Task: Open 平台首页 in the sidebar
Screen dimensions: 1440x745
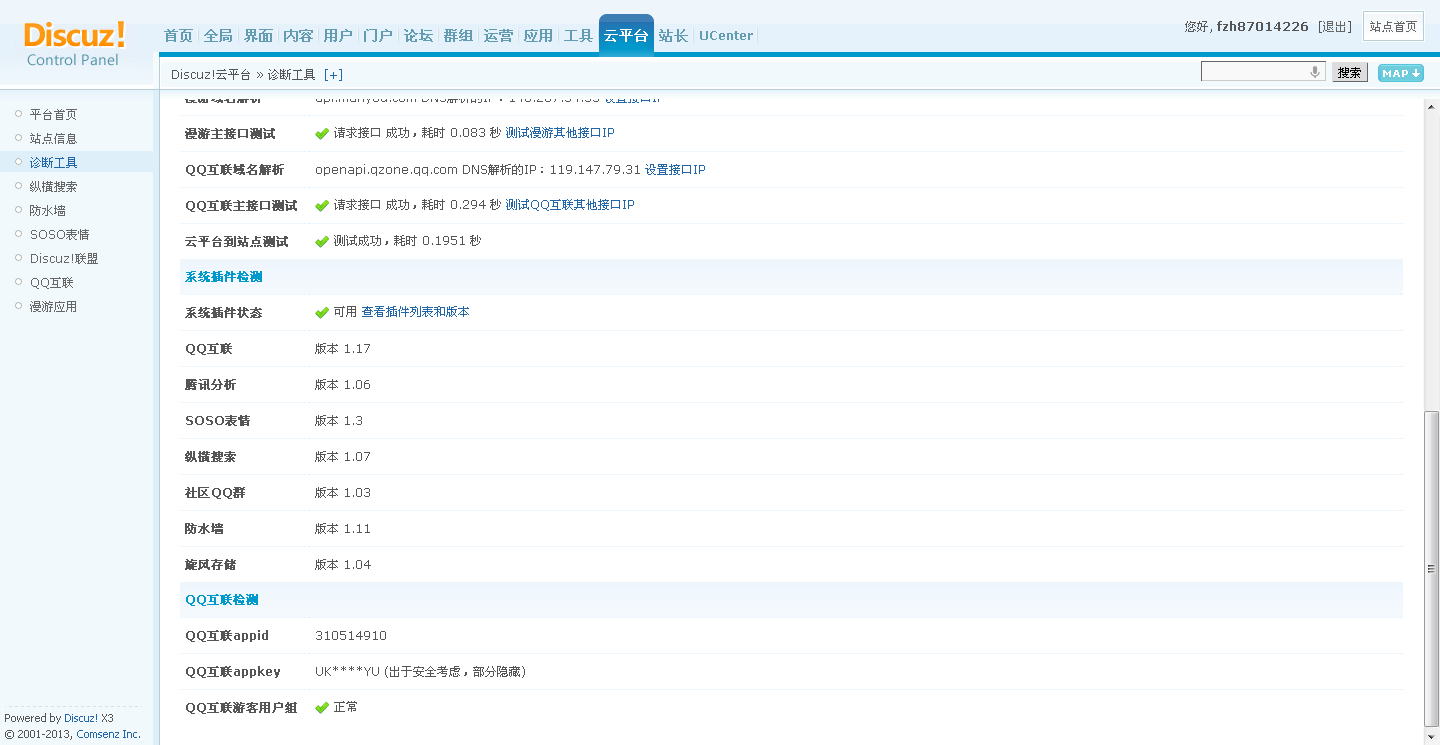Action: click(x=53, y=115)
